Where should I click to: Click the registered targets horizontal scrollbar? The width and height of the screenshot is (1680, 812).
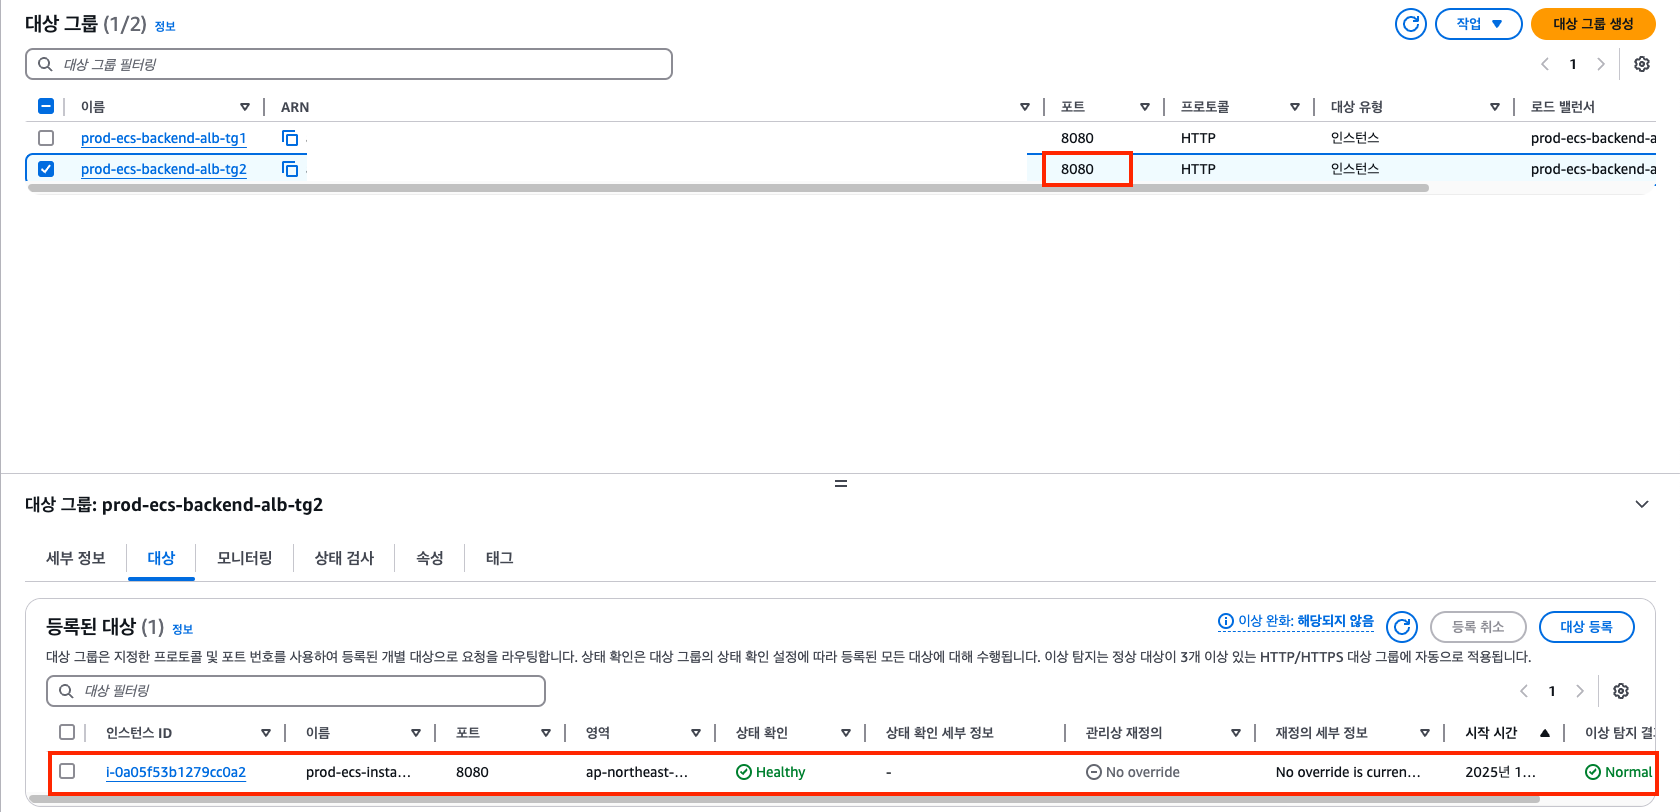click(783, 800)
